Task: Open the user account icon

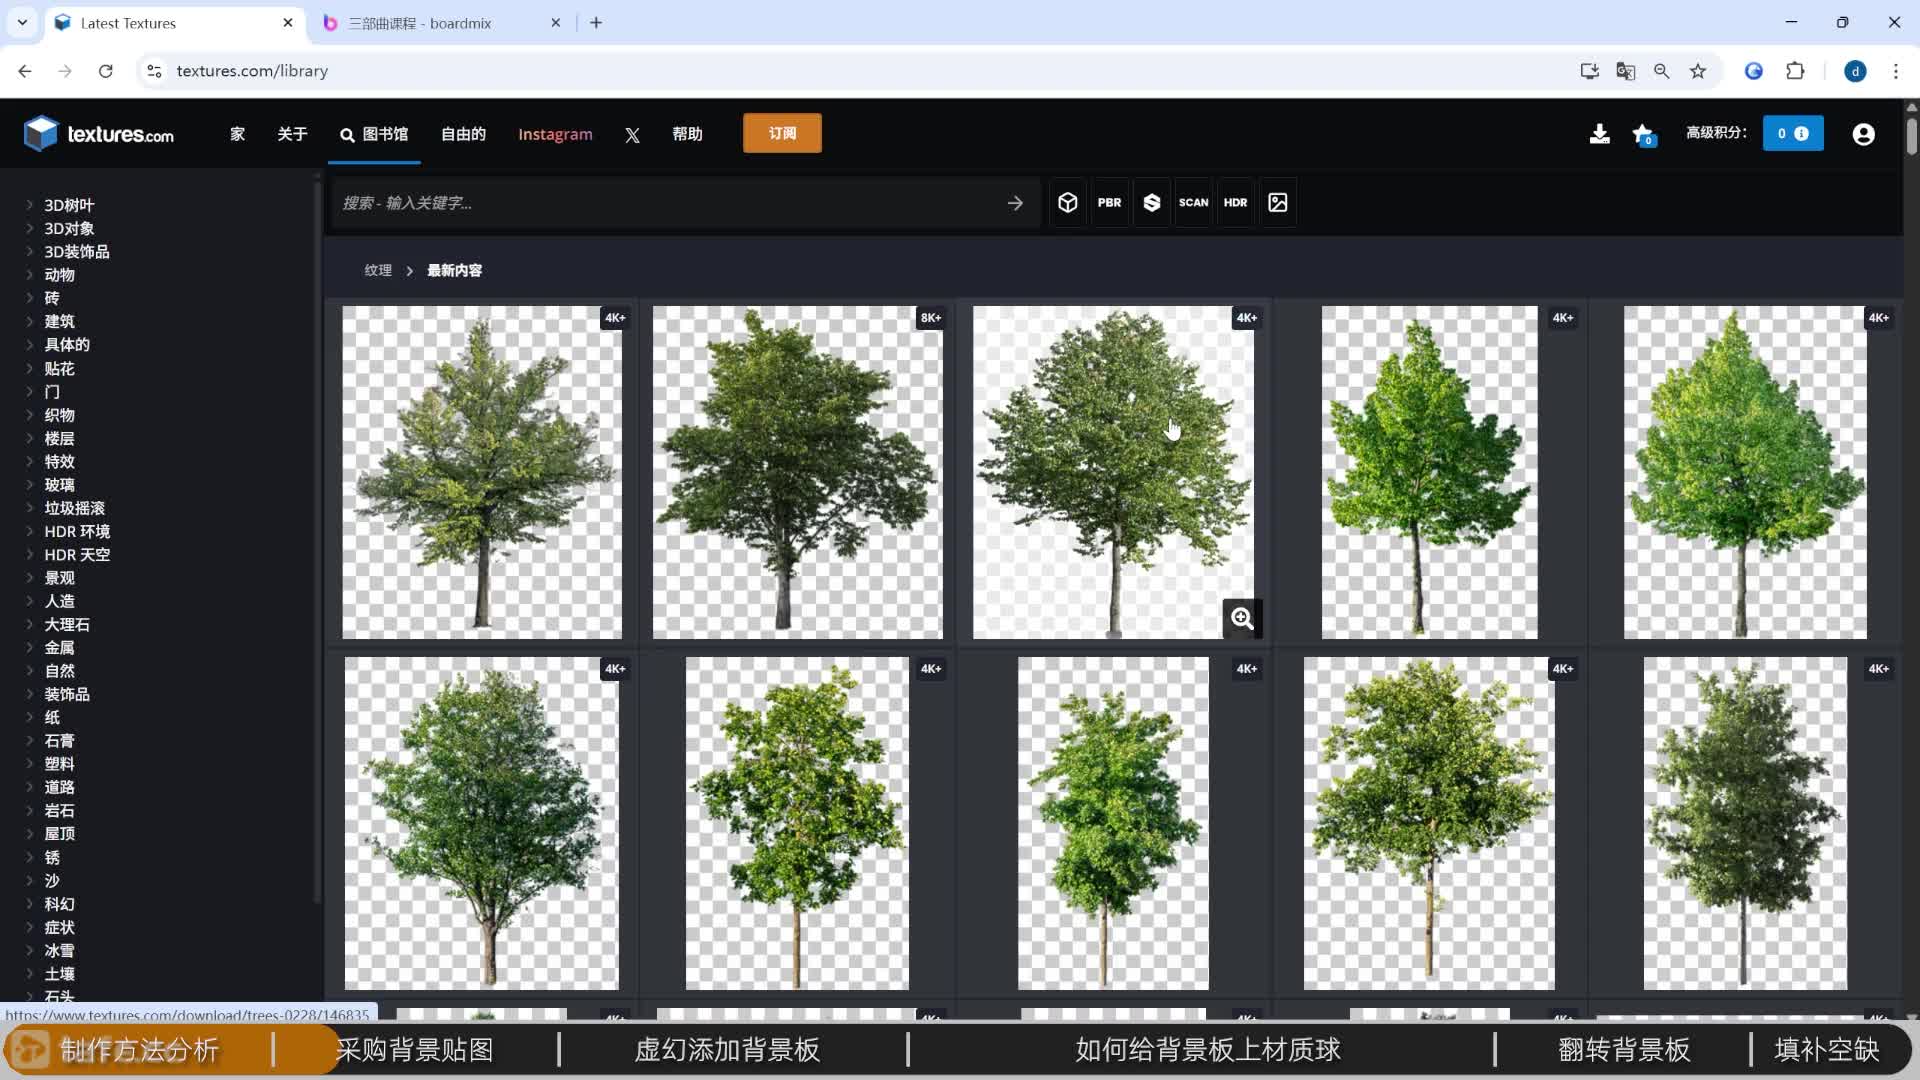Action: (1863, 134)
